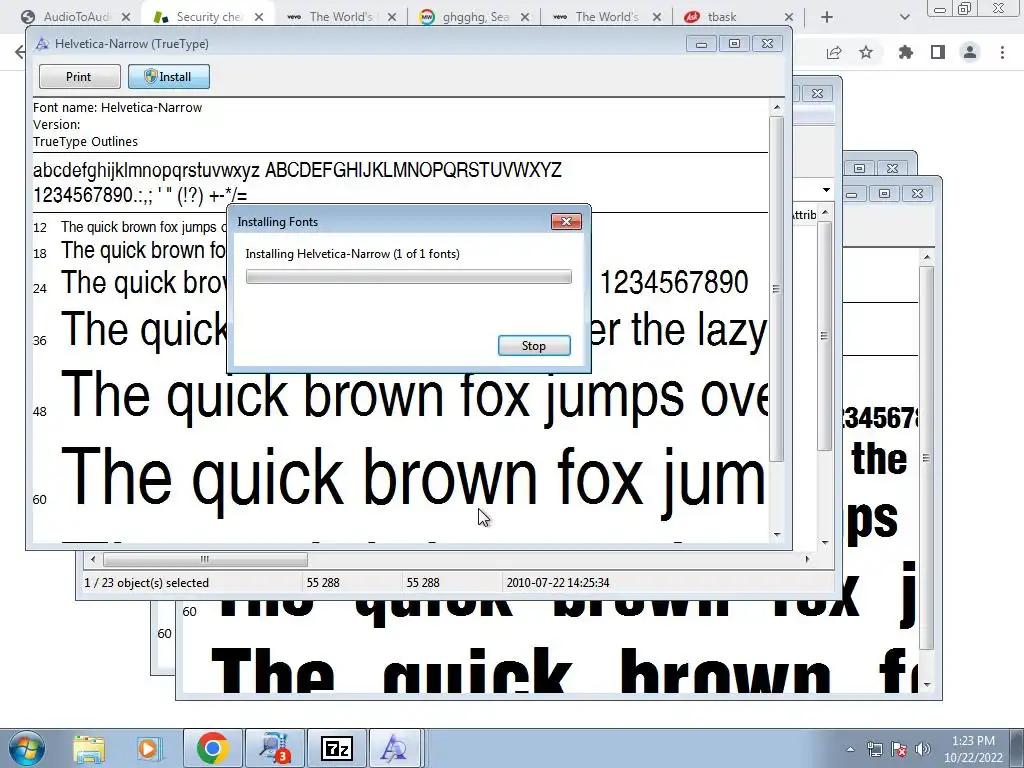
Task: Click the Font name: Helvetica-Narrow text
Action: point(118,107)
